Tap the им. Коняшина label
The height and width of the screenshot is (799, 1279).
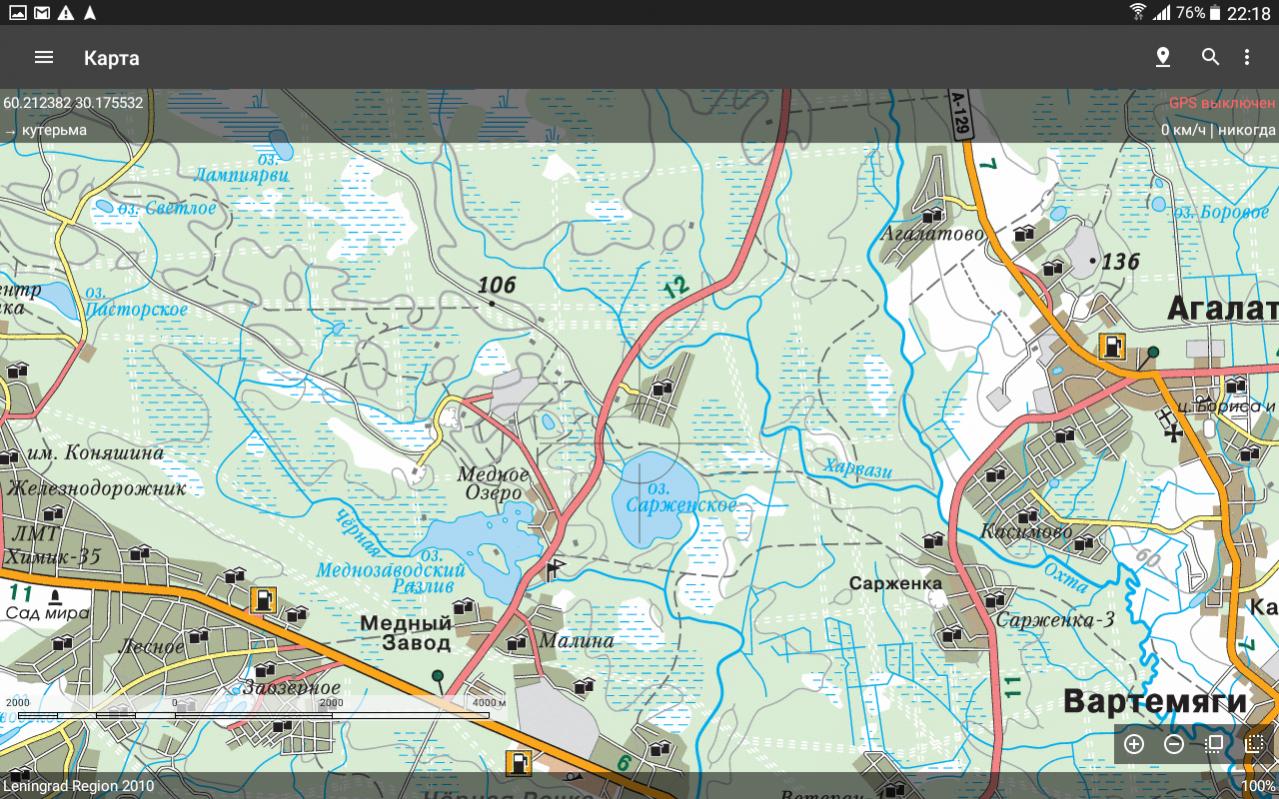click(x=96, y=452)
